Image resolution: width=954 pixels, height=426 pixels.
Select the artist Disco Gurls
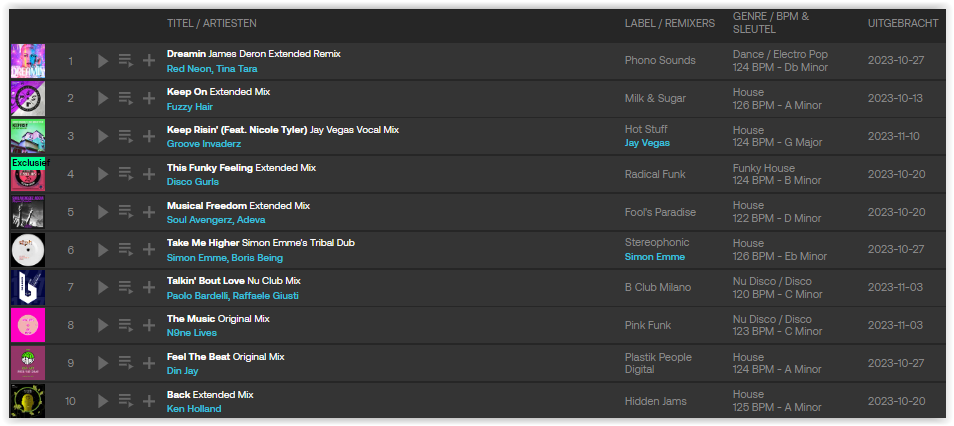pyautogui.click(x=193, y=182)
